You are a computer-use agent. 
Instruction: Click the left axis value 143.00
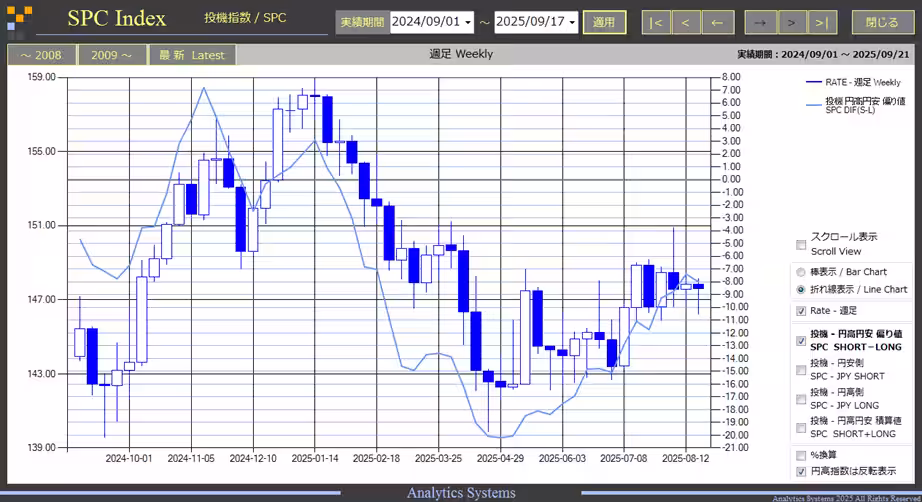click(41, 374)
